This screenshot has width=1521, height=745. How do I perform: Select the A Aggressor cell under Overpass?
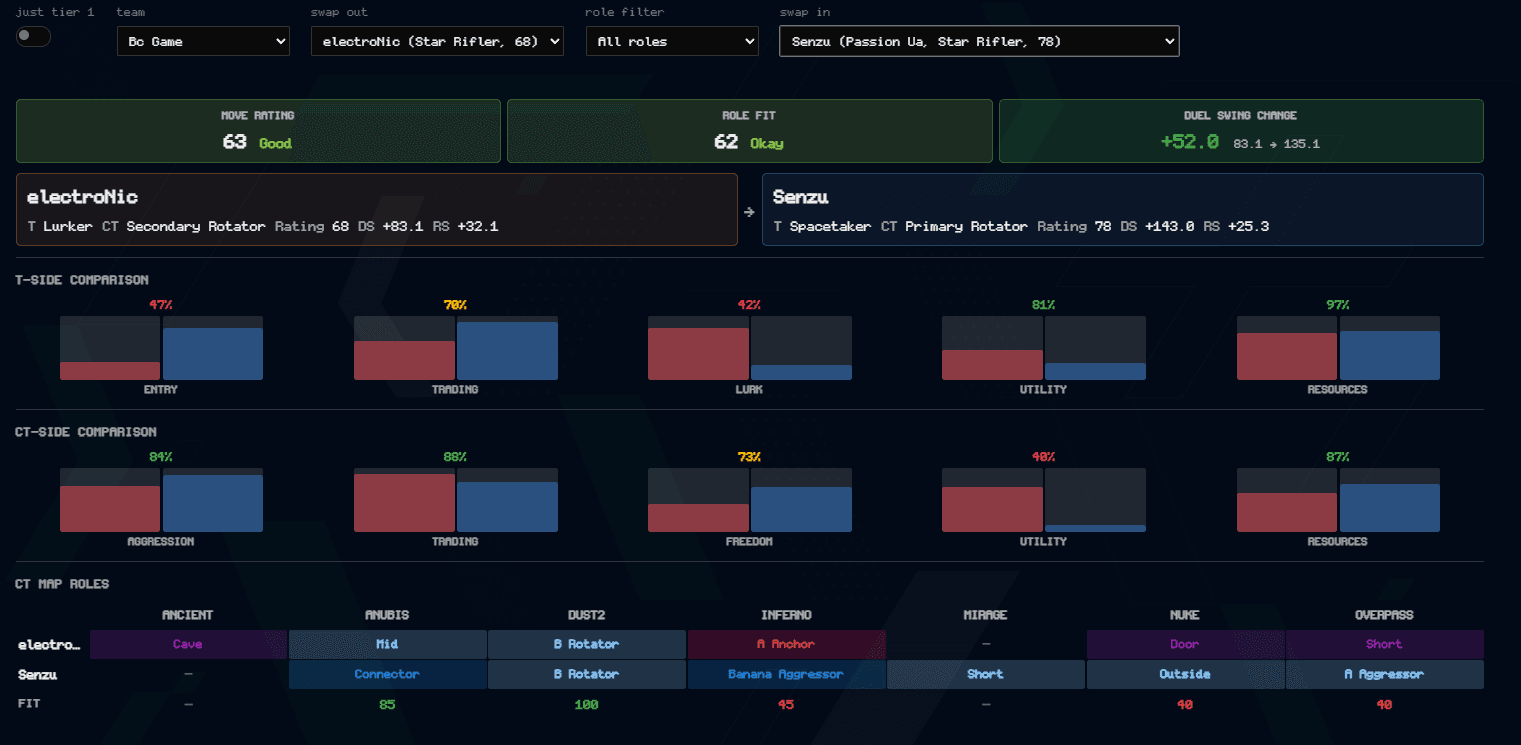click(1385, 674)
